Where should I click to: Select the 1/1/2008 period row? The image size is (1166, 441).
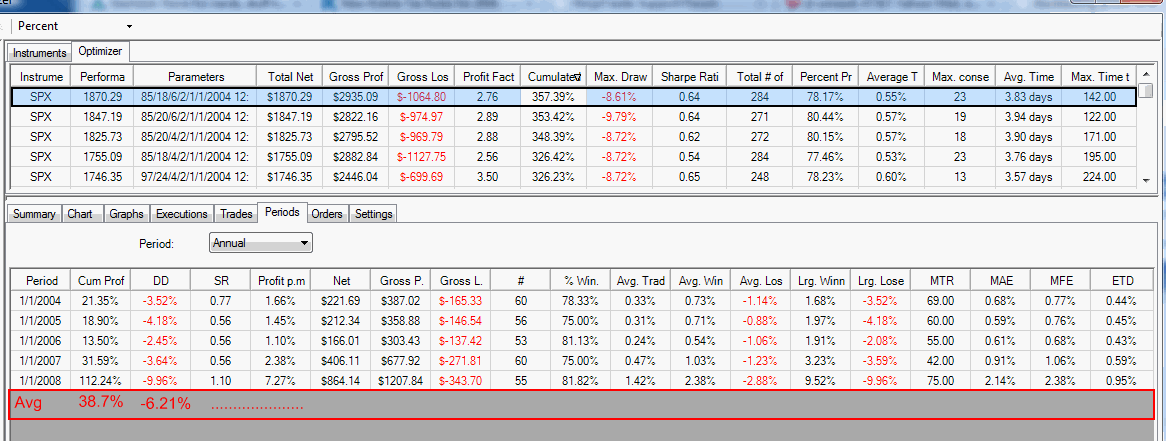point(573,378)
